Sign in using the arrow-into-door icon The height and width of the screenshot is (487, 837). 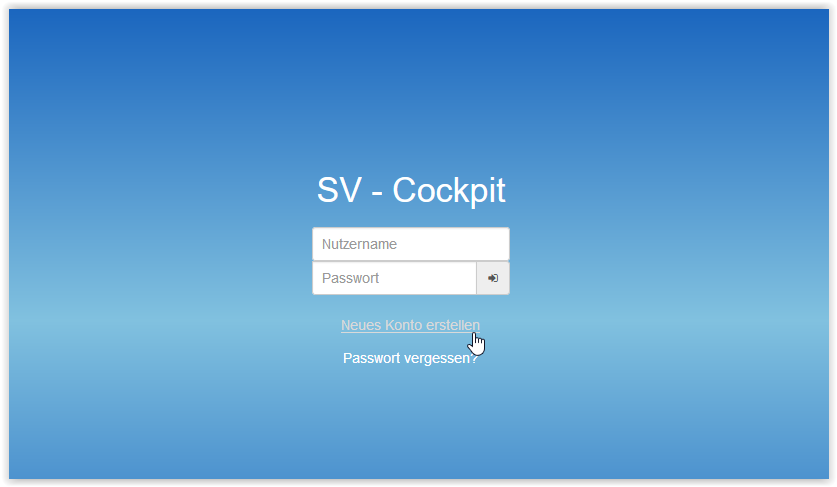(x=493, y=278)
